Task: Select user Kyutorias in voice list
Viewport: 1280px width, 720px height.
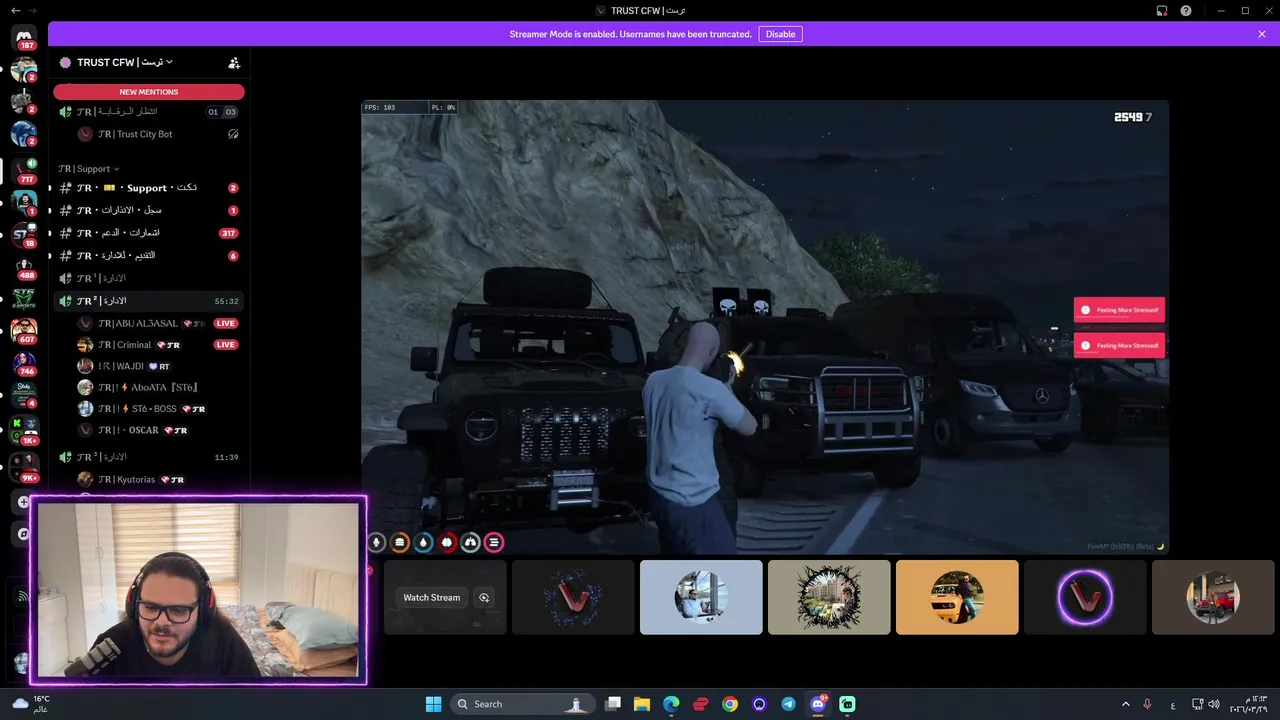Action: [157, 480]
